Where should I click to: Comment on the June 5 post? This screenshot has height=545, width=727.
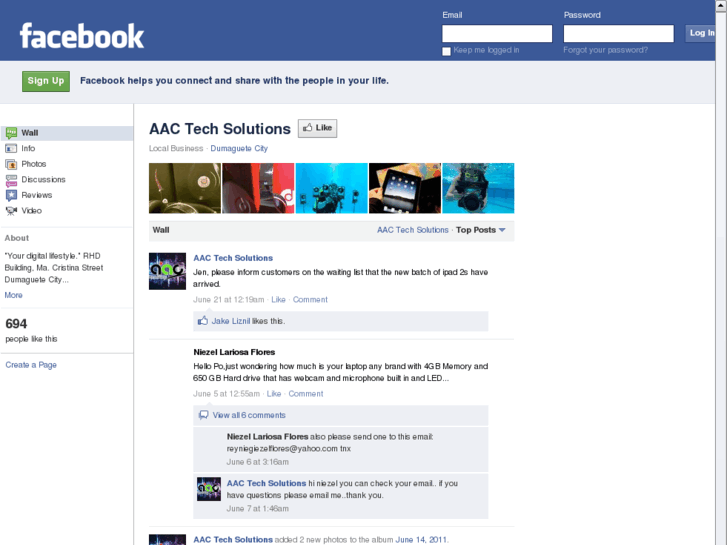pyautogui.click(x=306, y=394)
